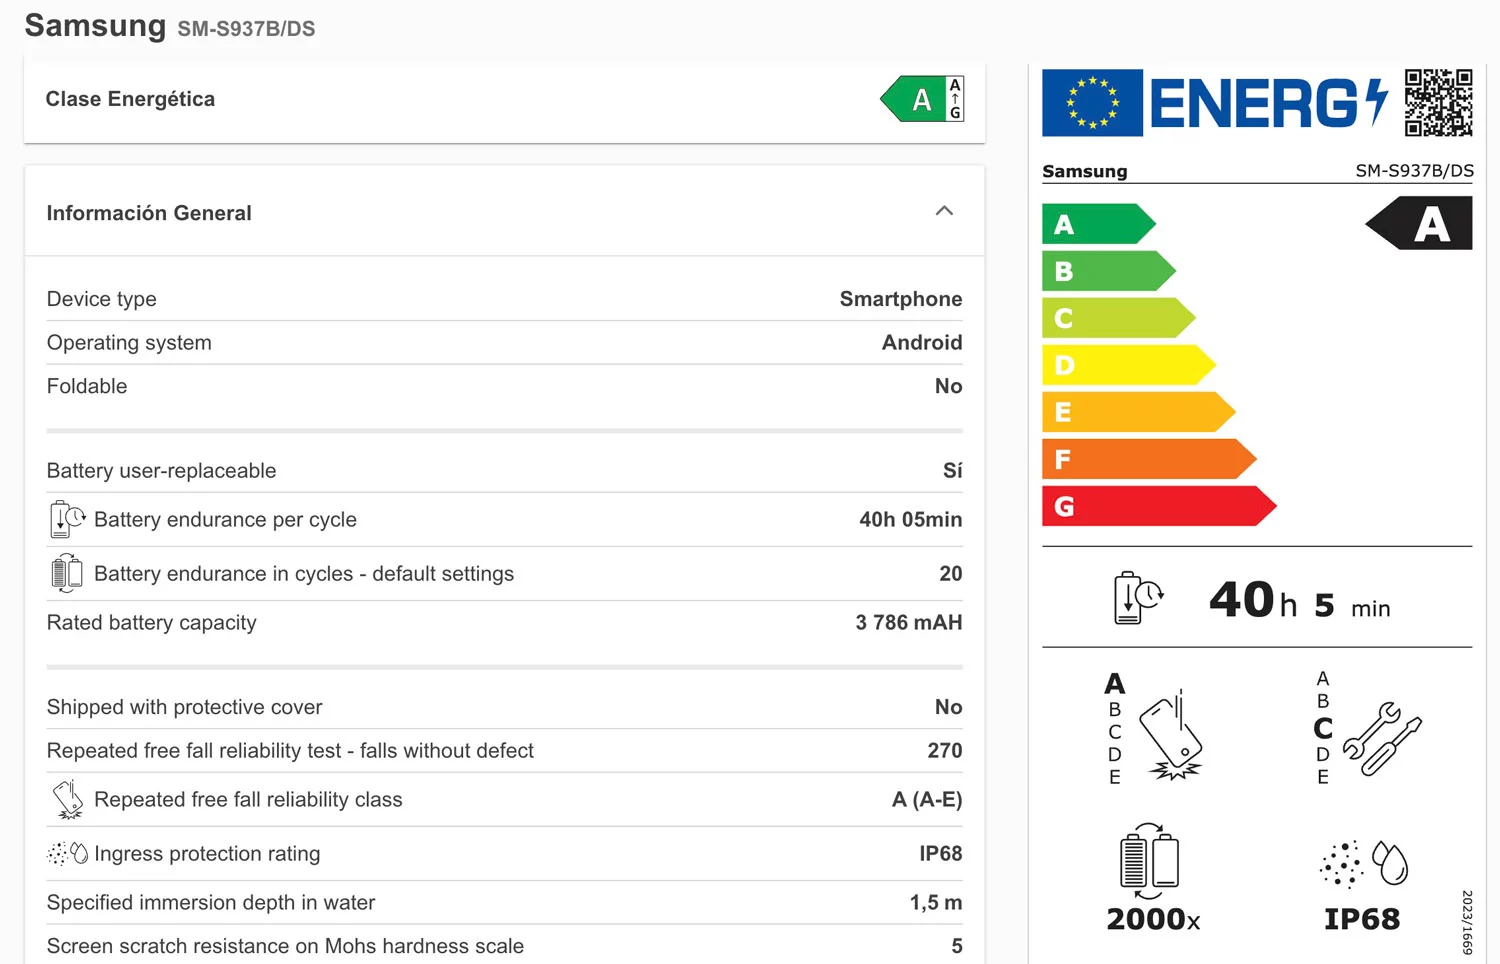Click the 270 falls without defect value

[945, 751]
